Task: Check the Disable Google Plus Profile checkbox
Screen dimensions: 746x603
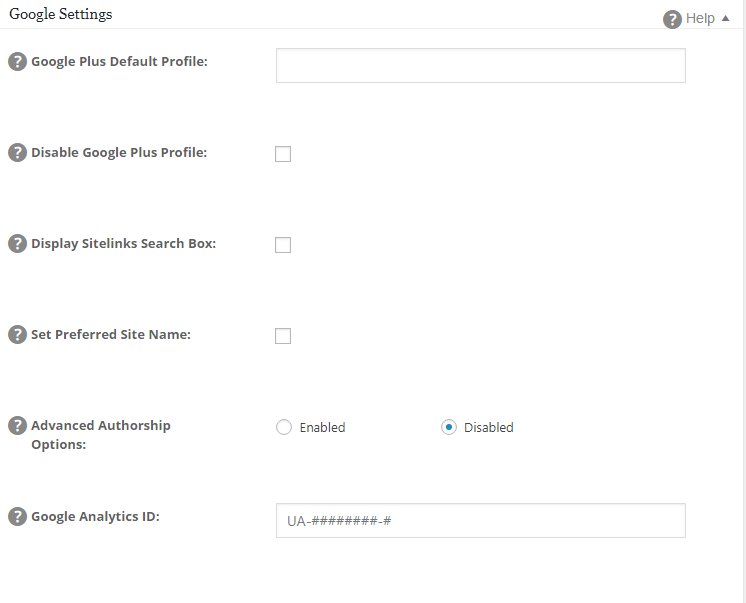Action: [283, 154]
